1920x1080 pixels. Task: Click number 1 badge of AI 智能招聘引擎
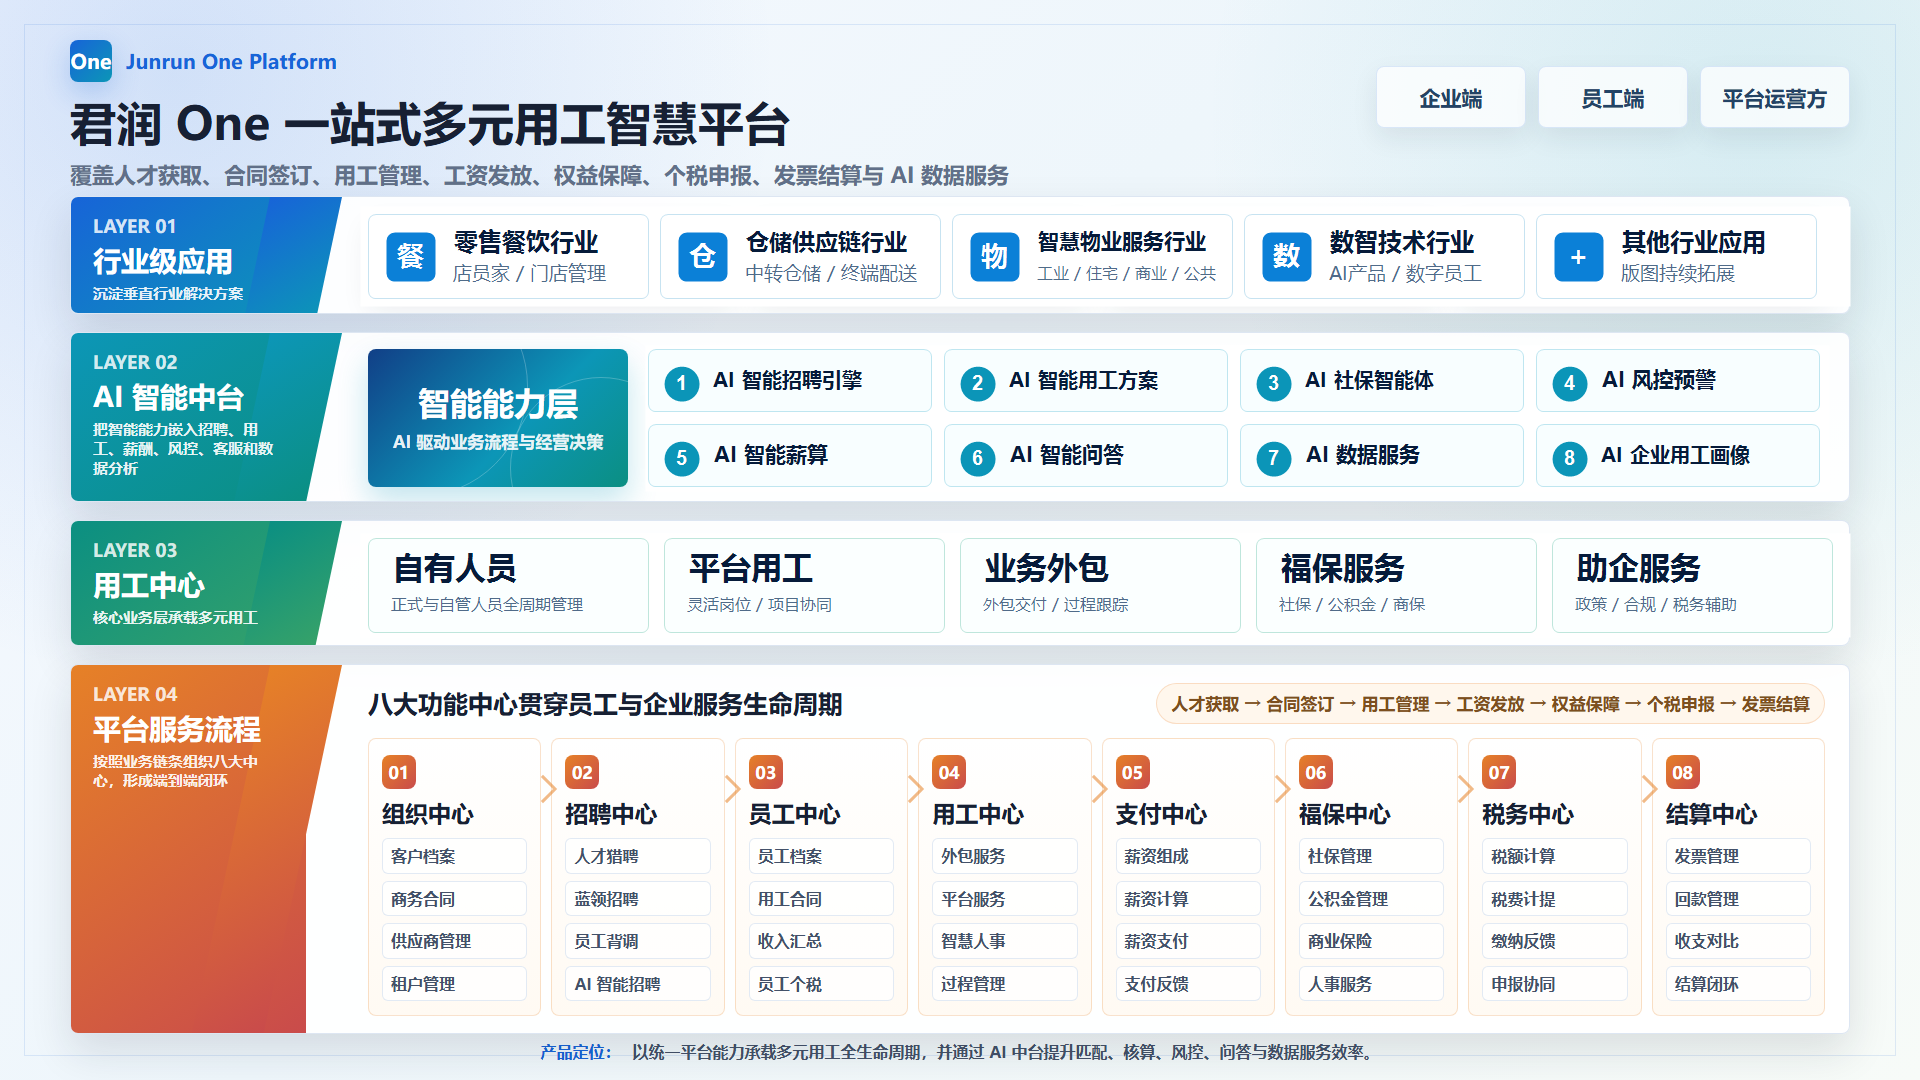pyautogui.click(x=682, y=383)
